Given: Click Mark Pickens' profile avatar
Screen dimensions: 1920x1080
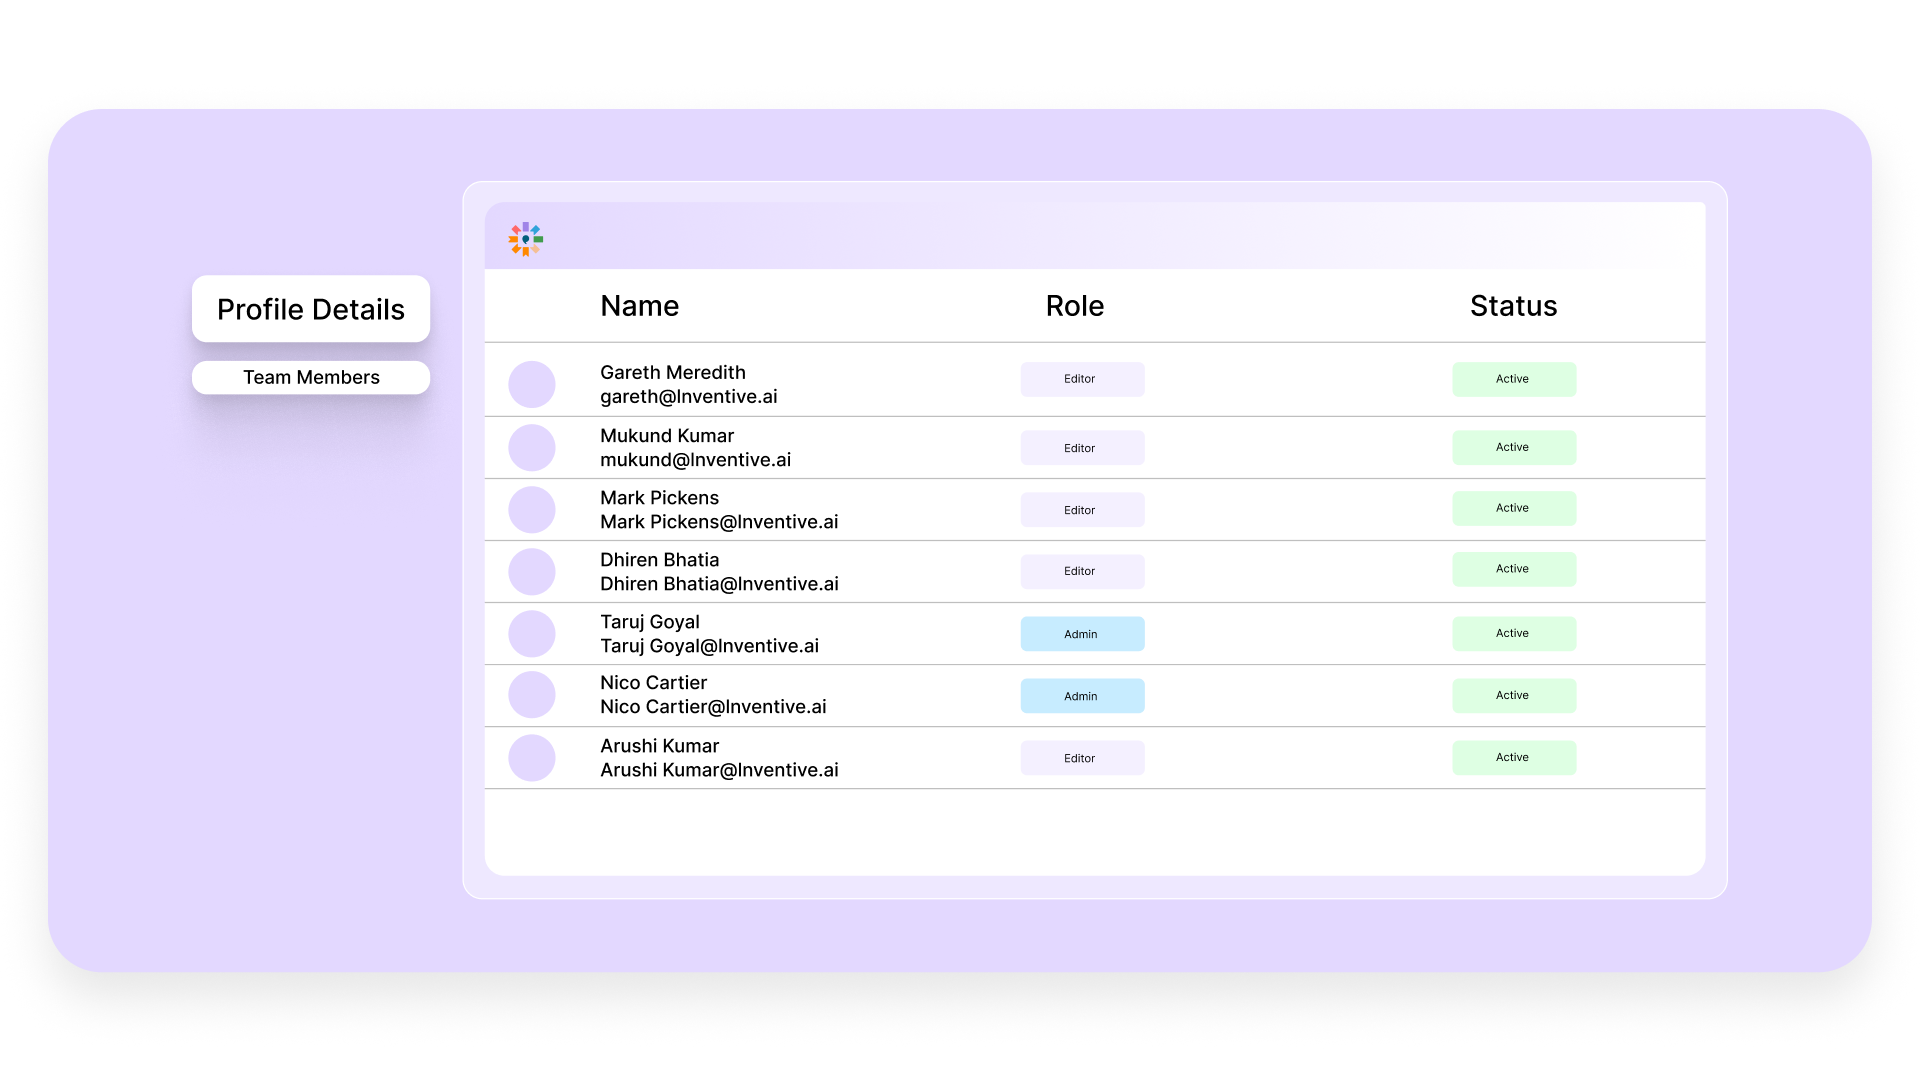Looking at the screenshot, I should [x=531, y=509].
